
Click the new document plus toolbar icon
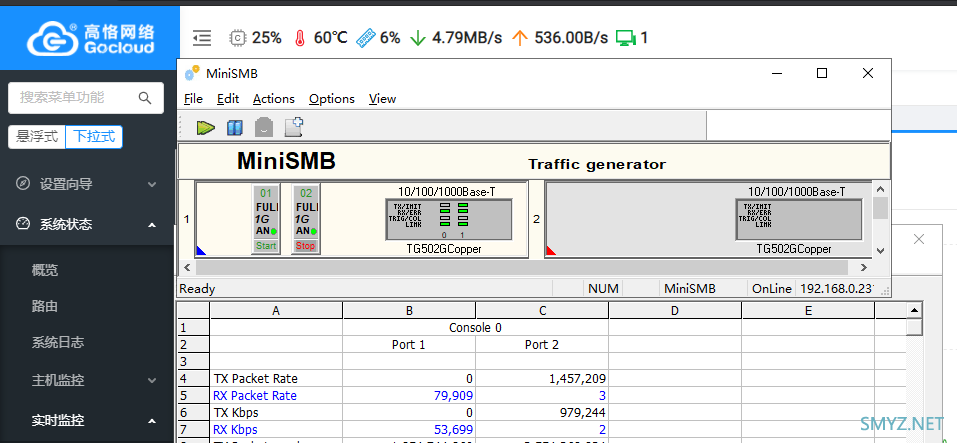pos(294,127)
